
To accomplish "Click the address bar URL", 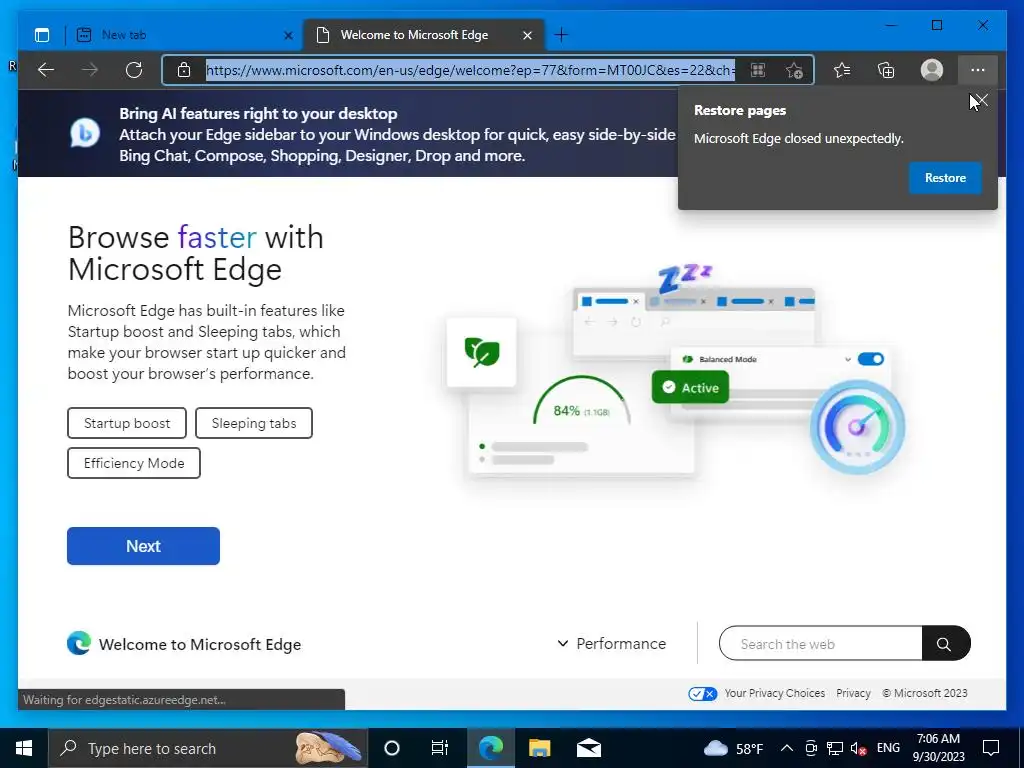I will [470, 70].
